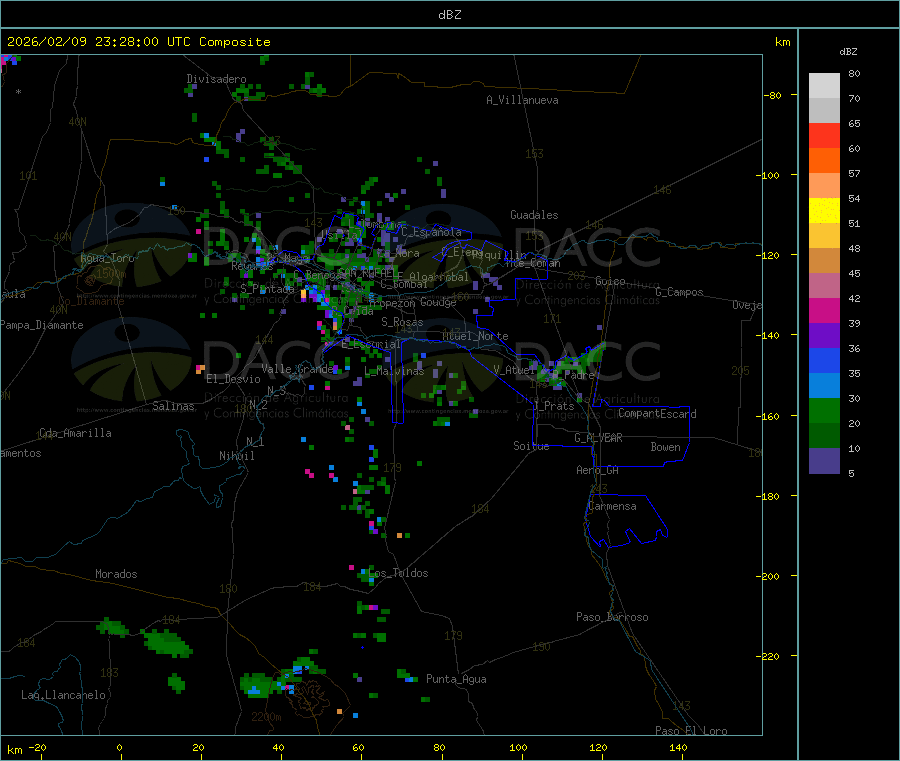
Task: Click the -80 km tick on right axis
Action: point(773,95)
